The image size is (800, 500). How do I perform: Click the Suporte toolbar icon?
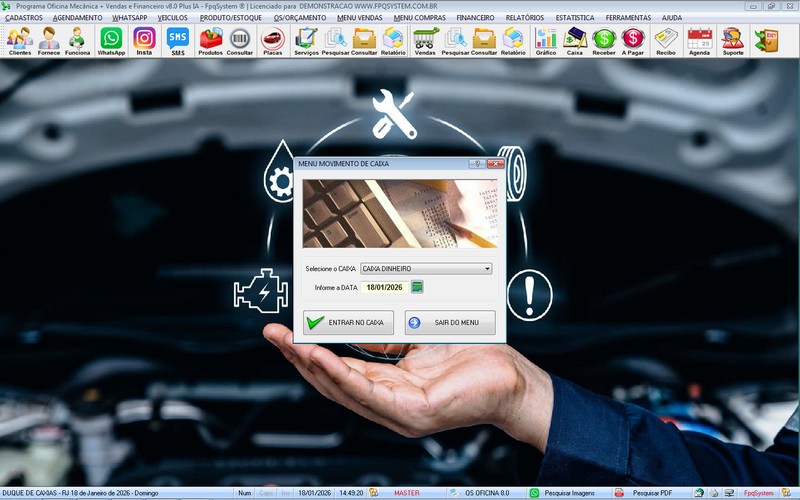[733, 40]
